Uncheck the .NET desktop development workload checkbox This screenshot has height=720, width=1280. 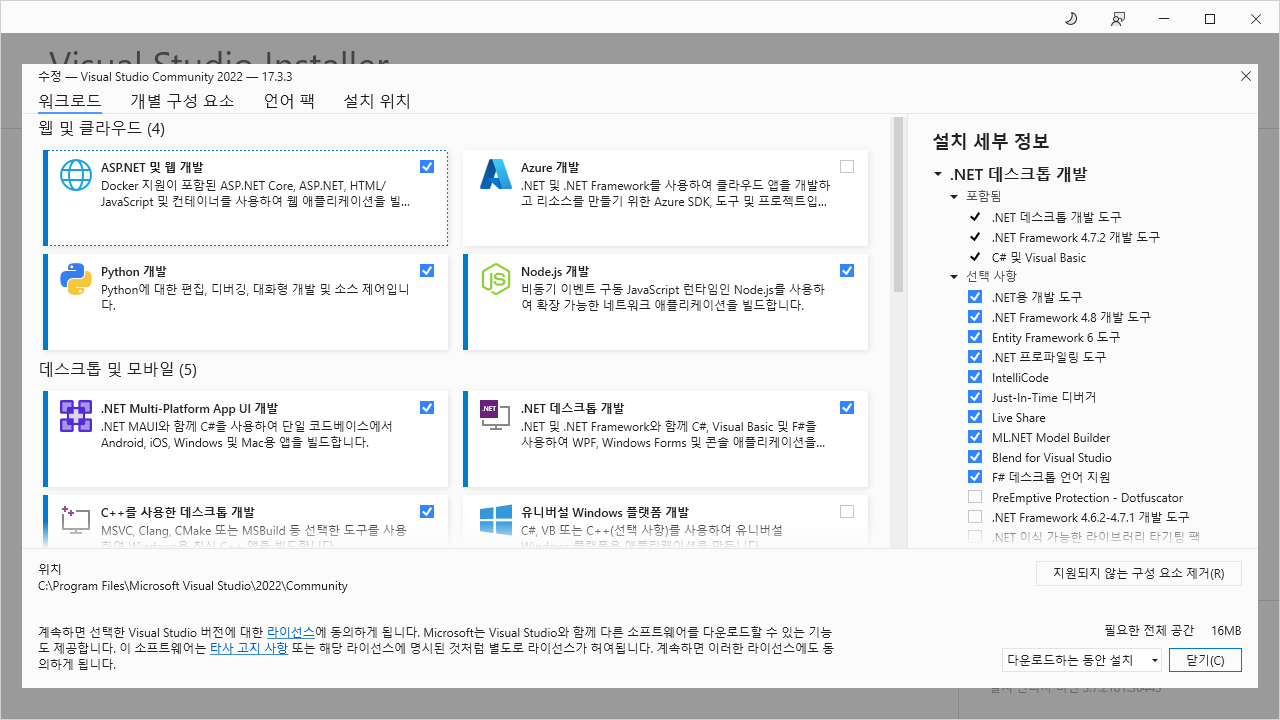[x=847, y=408]
